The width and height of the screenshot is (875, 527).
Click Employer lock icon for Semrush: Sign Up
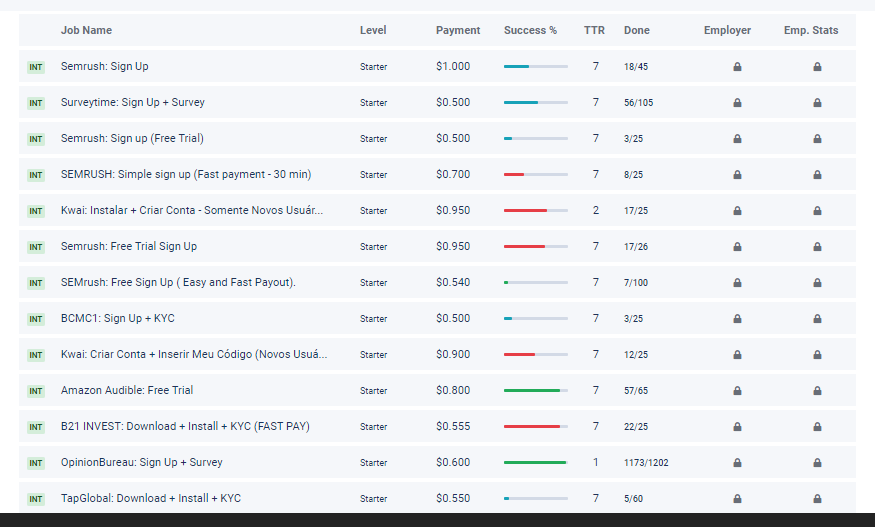pos(737,66)
